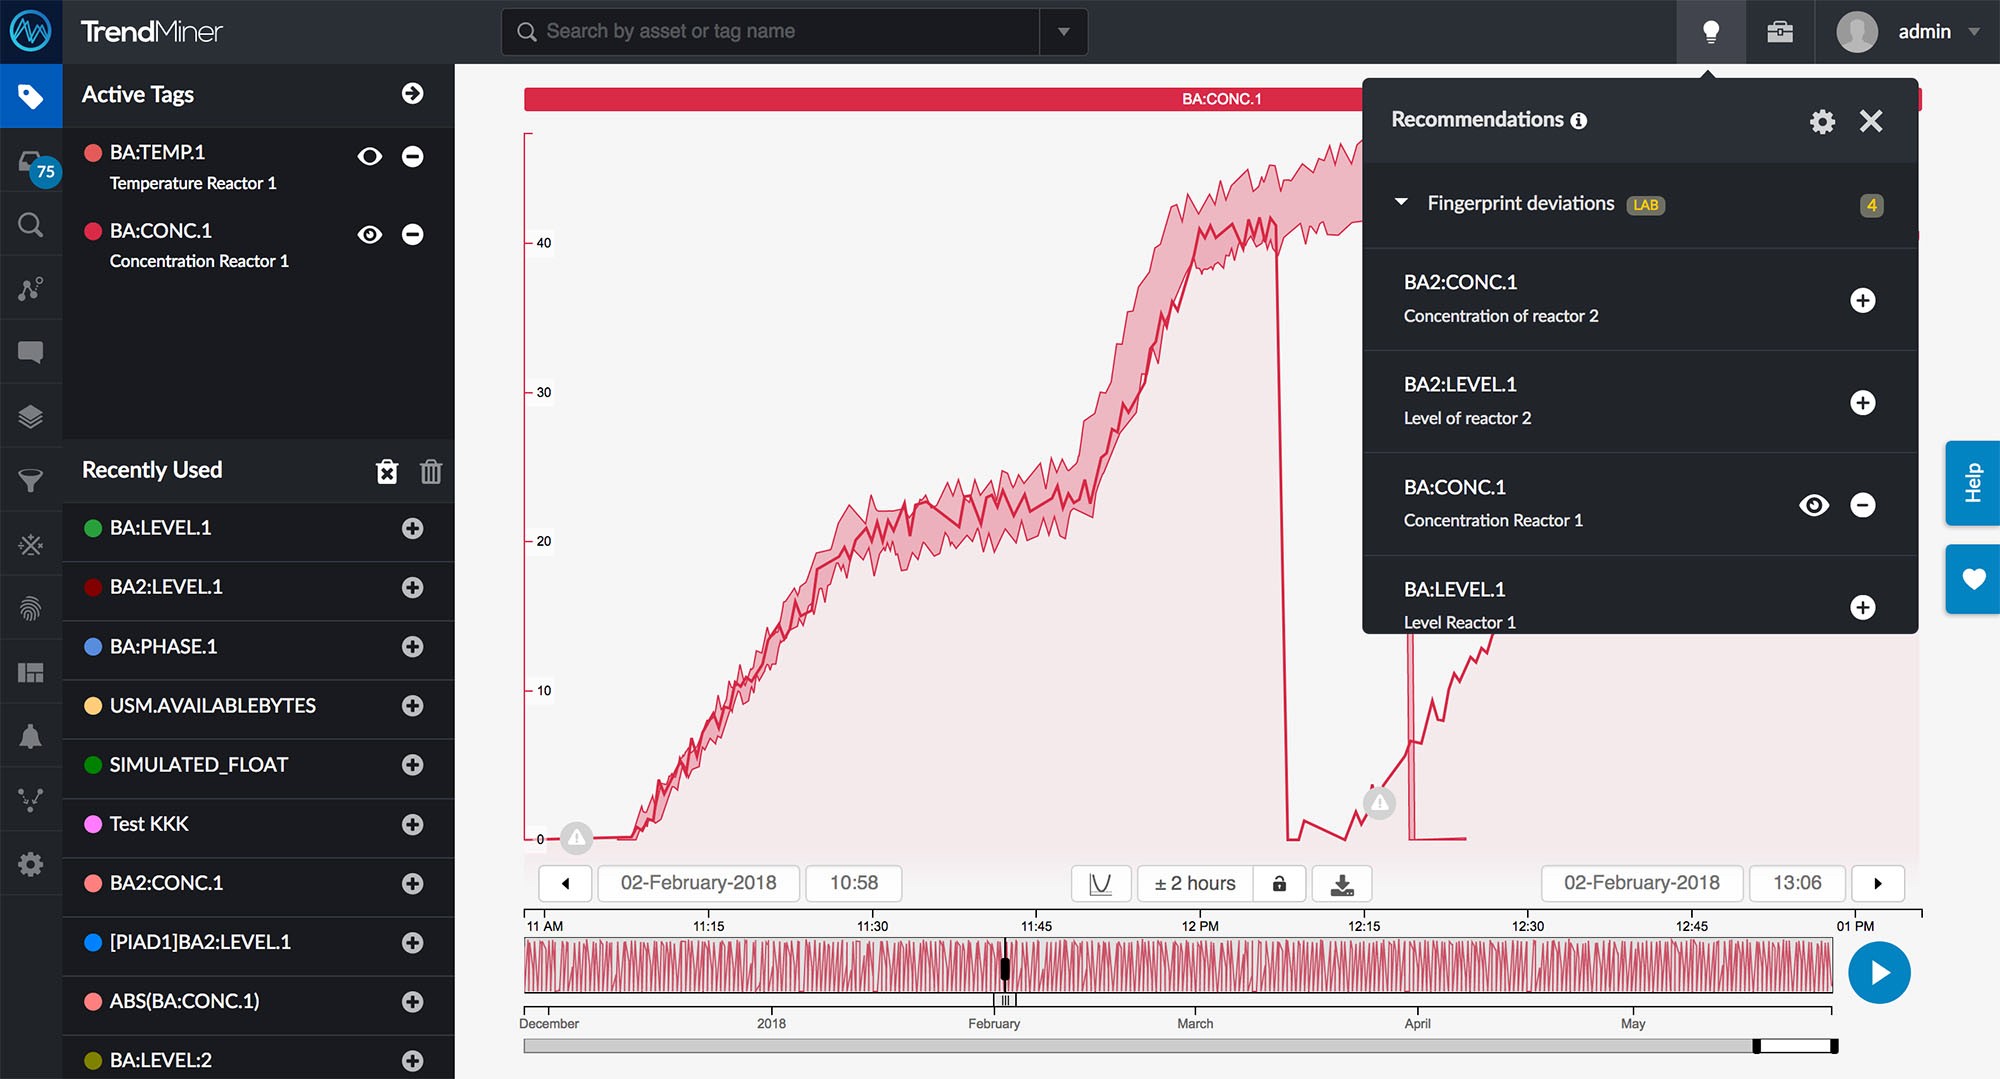The height and width of the screenshot is (1079, 2000).
Task: Add BA2:CONC.1 from recently used
Action: (412, 883)
